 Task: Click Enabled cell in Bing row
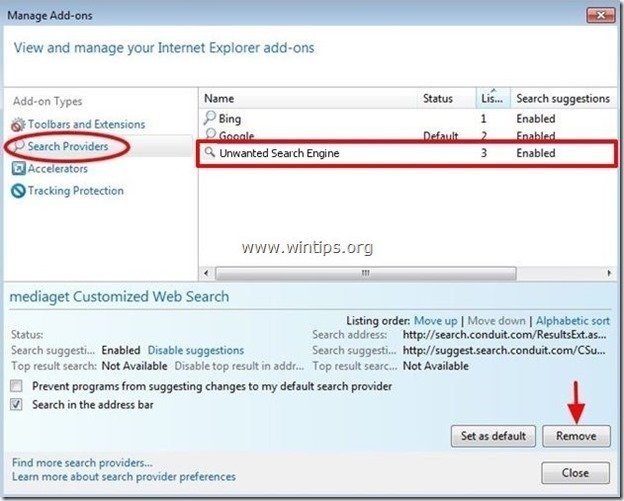point(536,119)
